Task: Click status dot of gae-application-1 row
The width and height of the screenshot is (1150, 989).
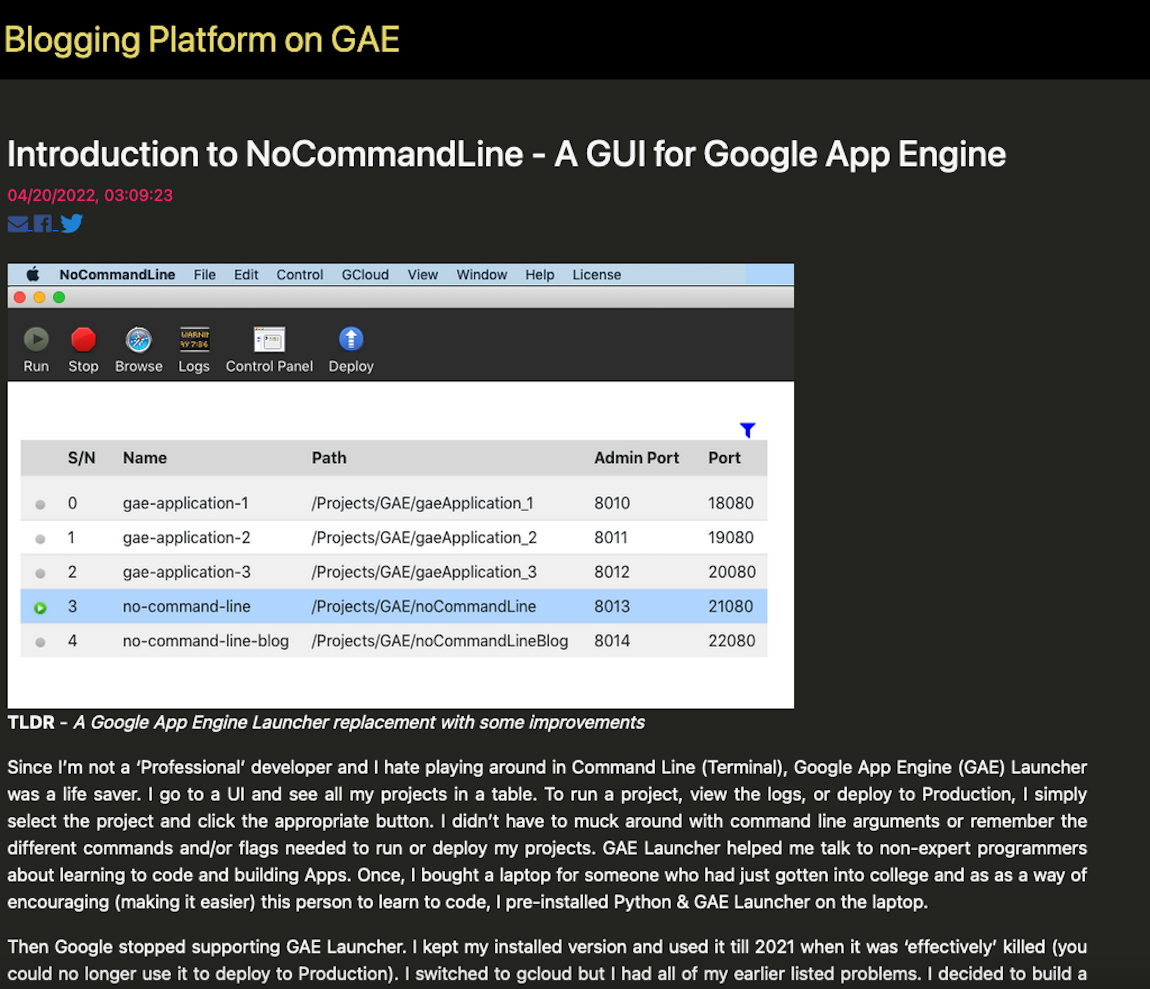Action: pyautogui.click(x=40, y=505)
